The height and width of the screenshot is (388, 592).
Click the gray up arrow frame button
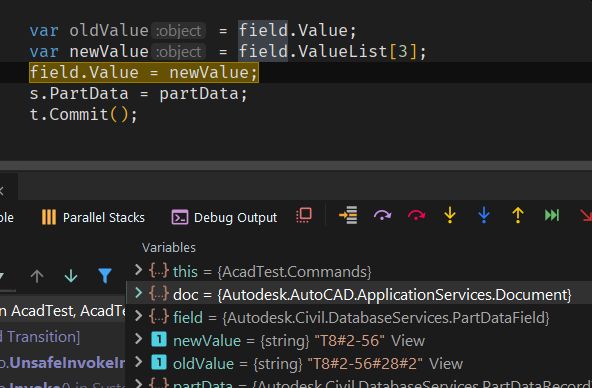(x=37, y=276)
